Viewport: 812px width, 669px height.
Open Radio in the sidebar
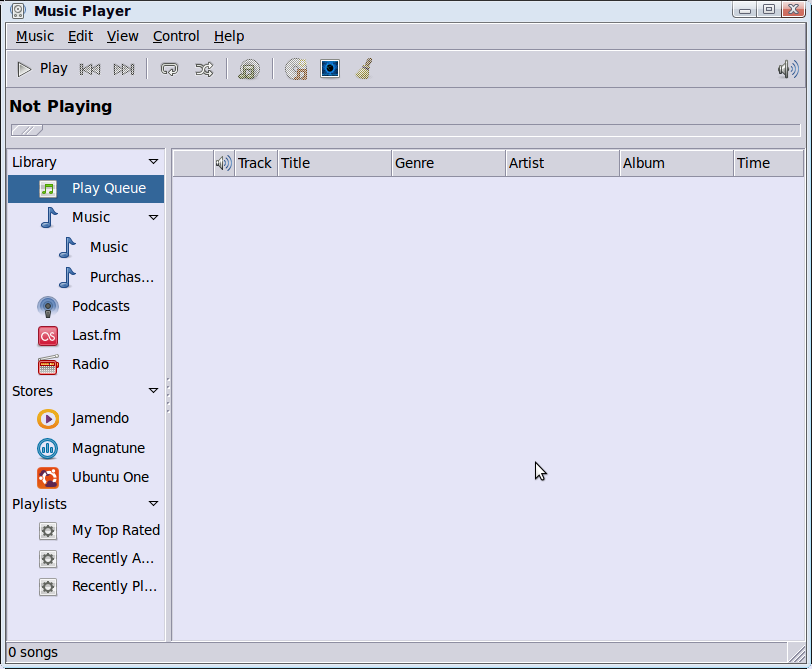[73, 365]
